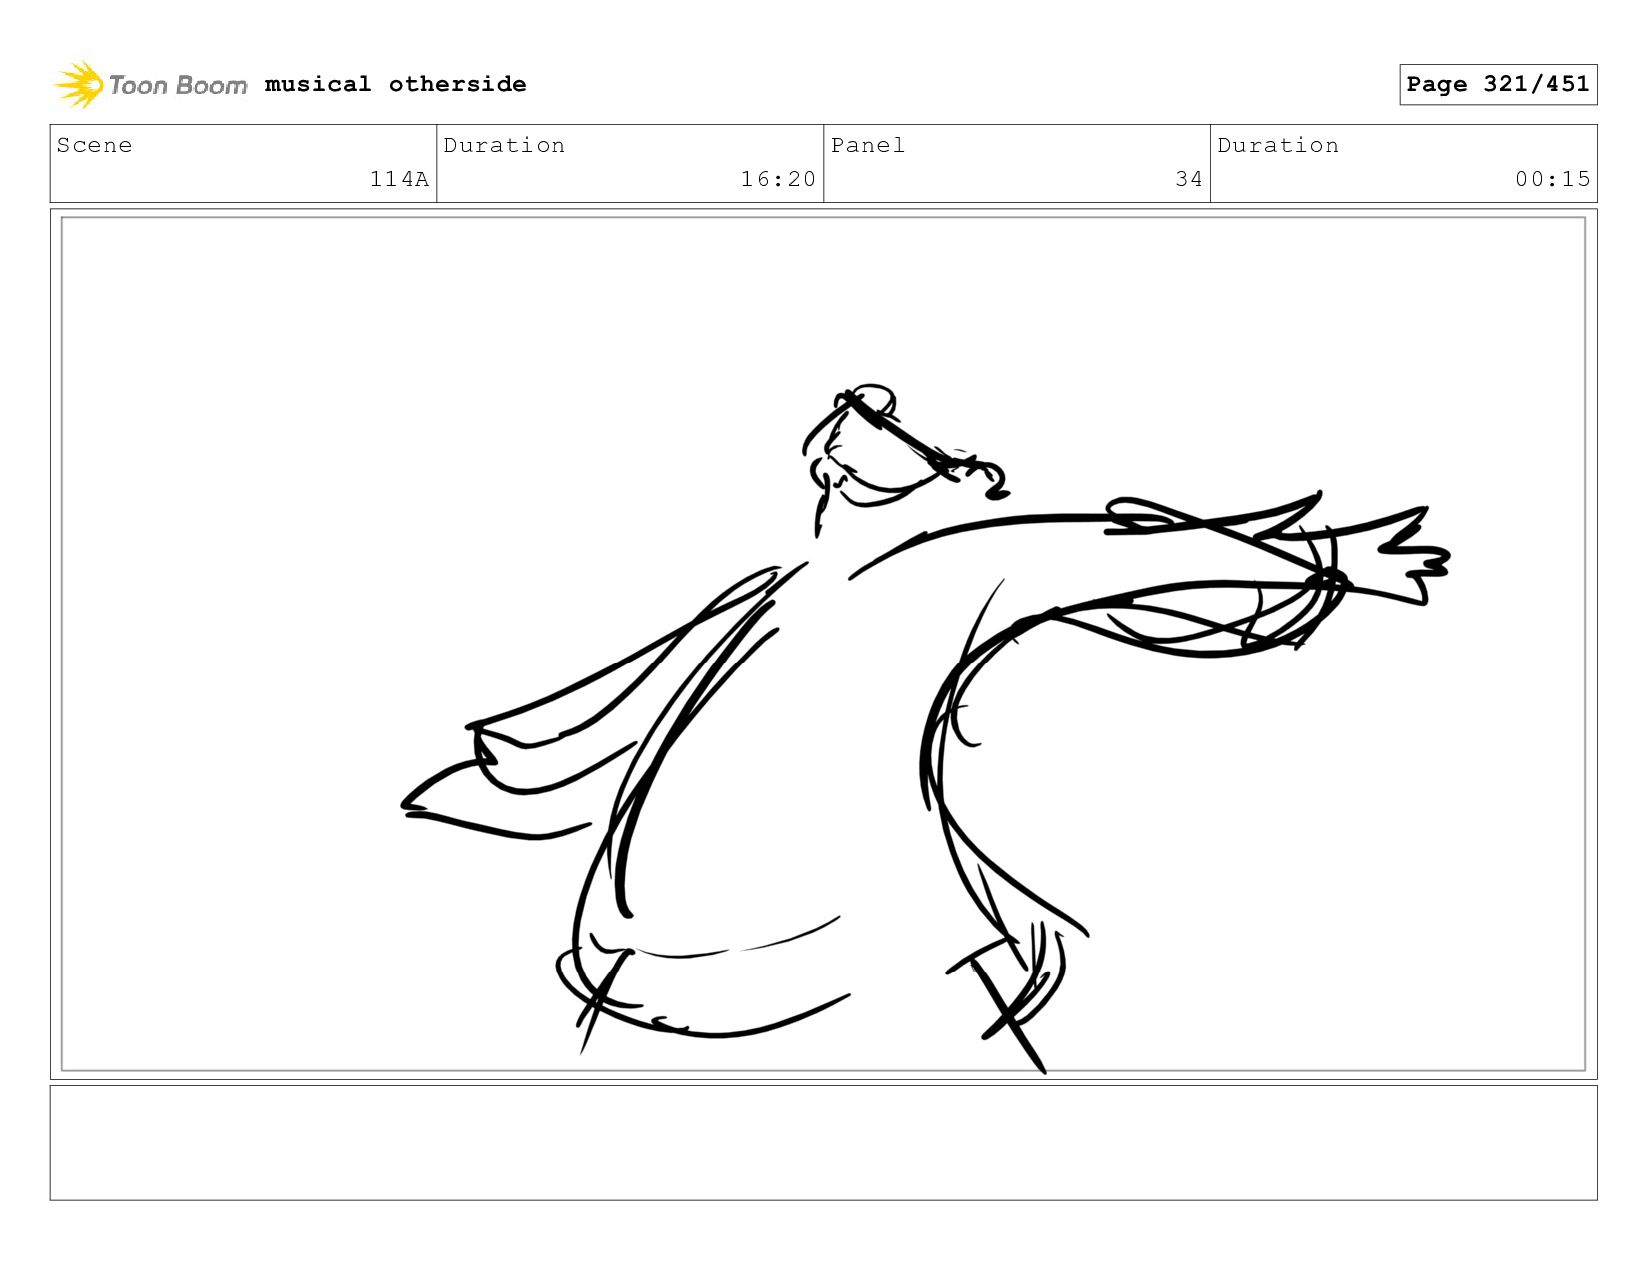Click the Toon Boom logo
Viewport: 1650px width, 1275px height.
[x=150, y=85]
